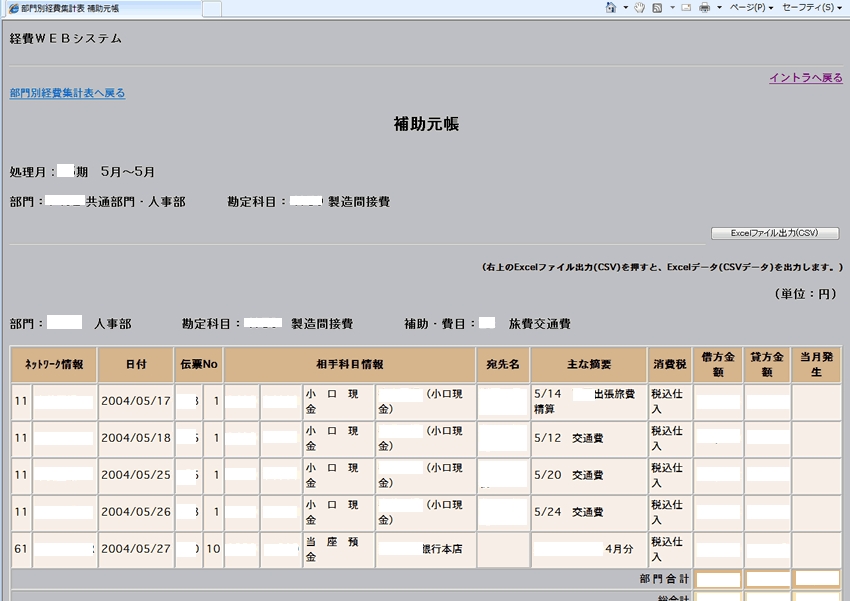Click the 経費WEBシステム title text
Screen dimensions: 850x601
(x=66, y=38)
